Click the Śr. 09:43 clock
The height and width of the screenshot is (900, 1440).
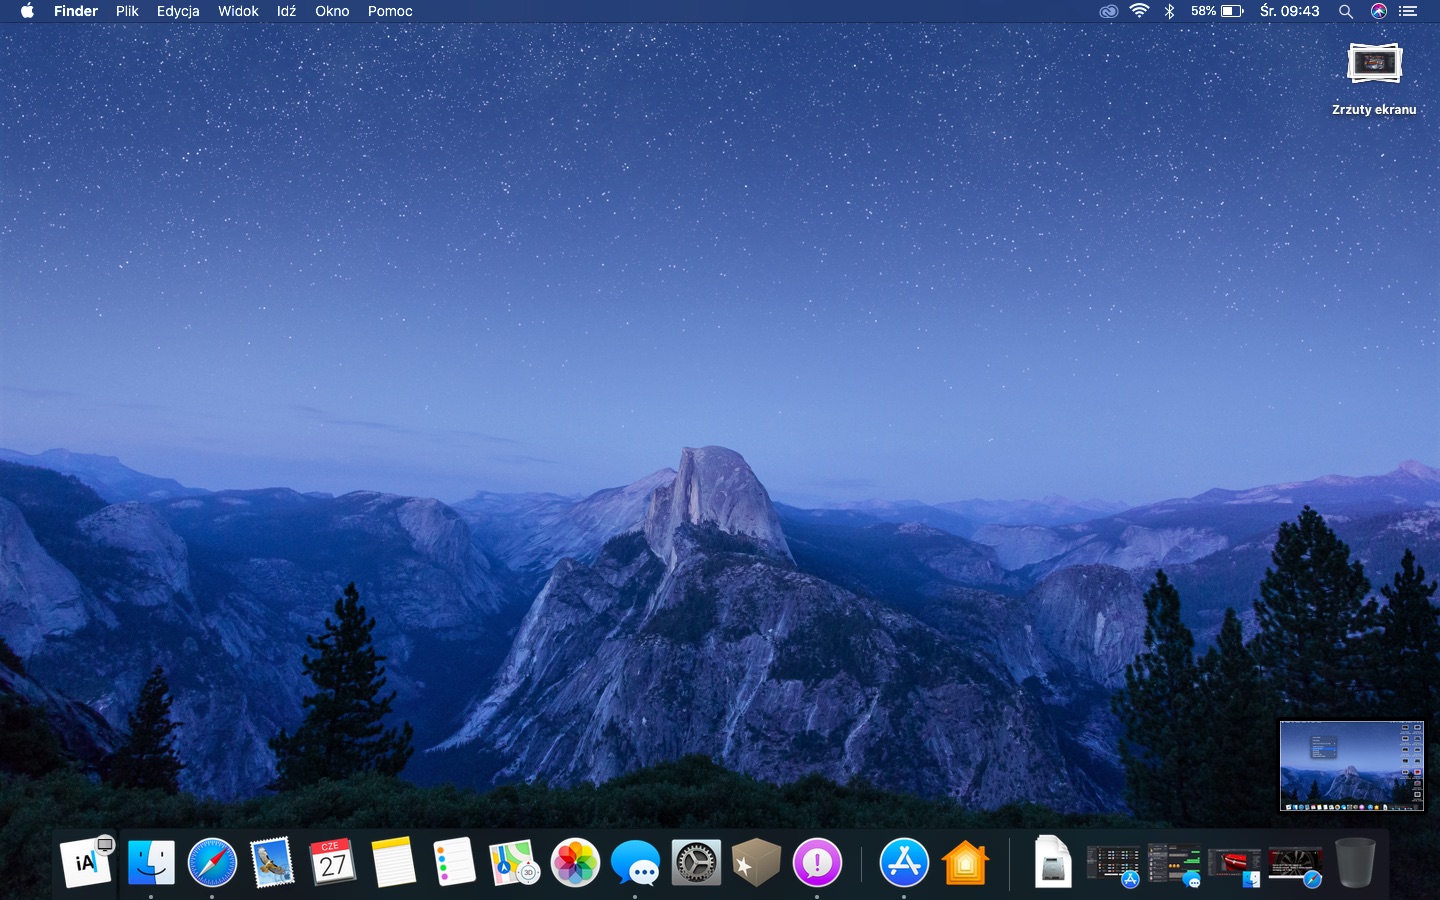(x=1289, y=11)
